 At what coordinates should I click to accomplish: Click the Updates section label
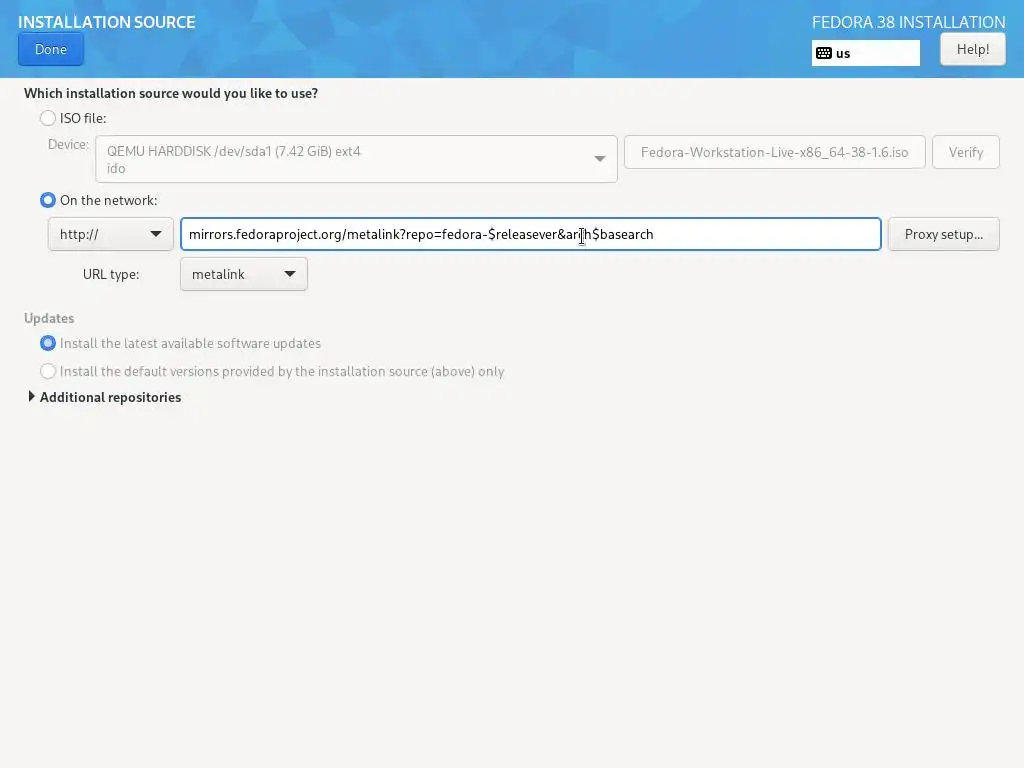49,318
